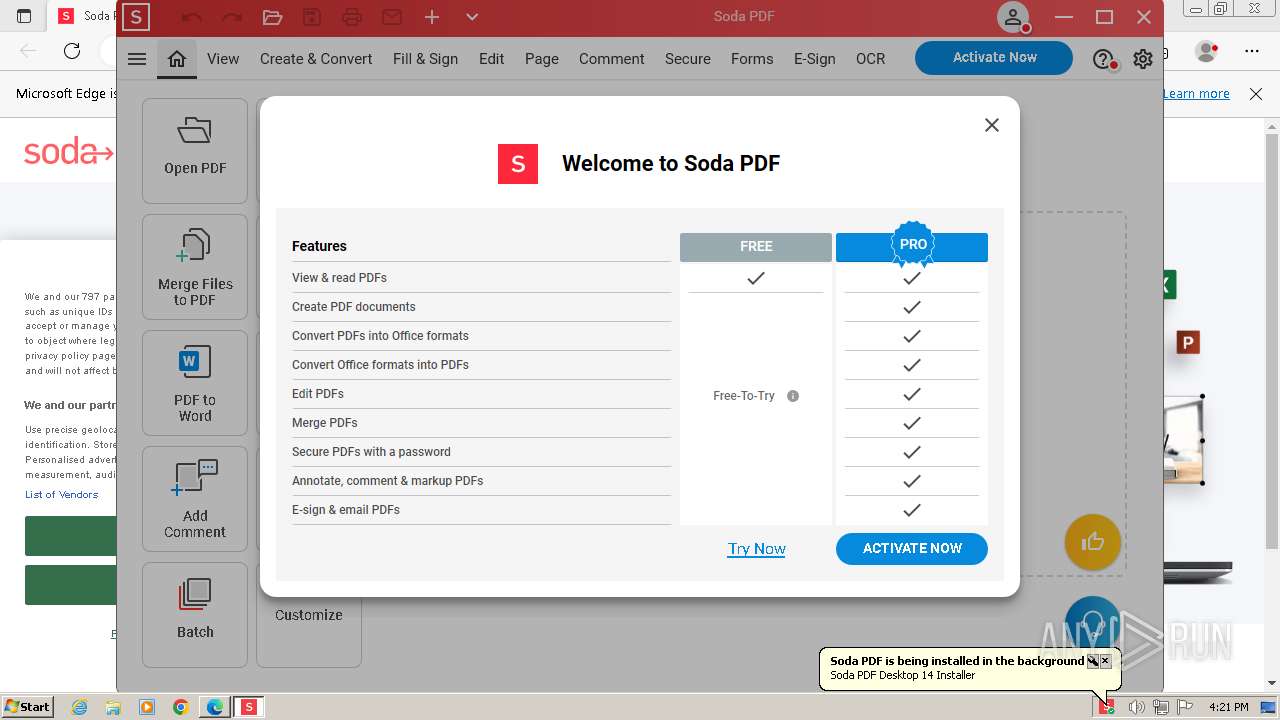Switch to the OCR tab

click(x=870, y=59)
